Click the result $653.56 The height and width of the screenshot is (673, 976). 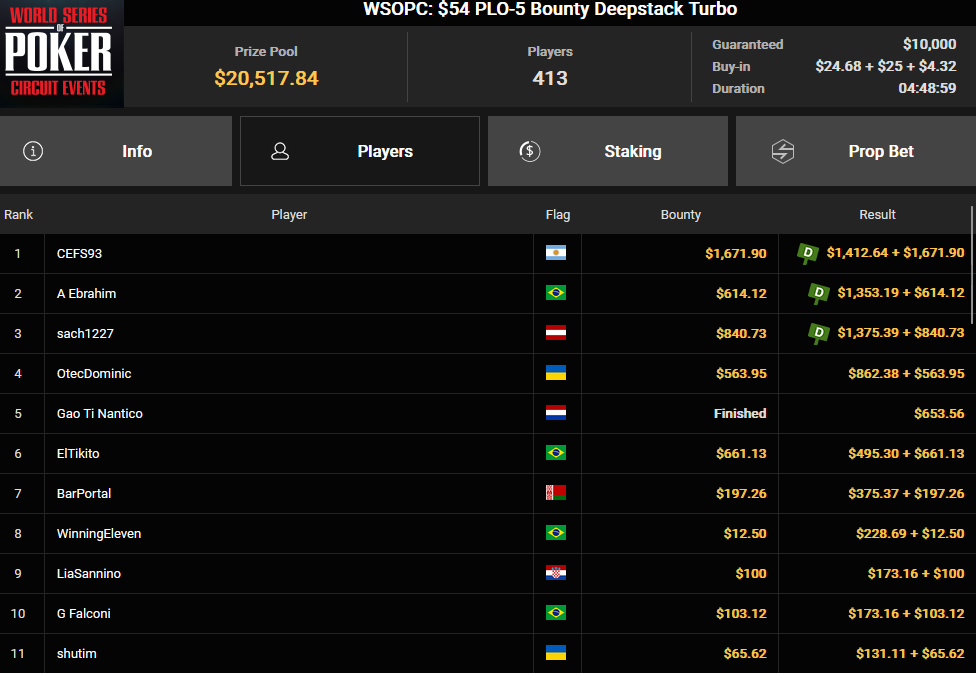[x=939, y=413]
